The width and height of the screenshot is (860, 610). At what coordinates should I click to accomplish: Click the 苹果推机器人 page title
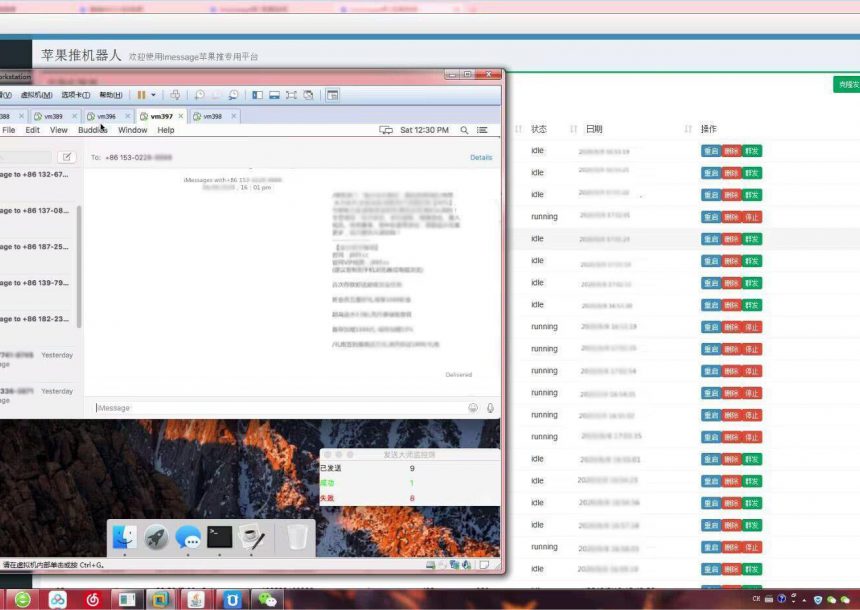tap(81, 55)
